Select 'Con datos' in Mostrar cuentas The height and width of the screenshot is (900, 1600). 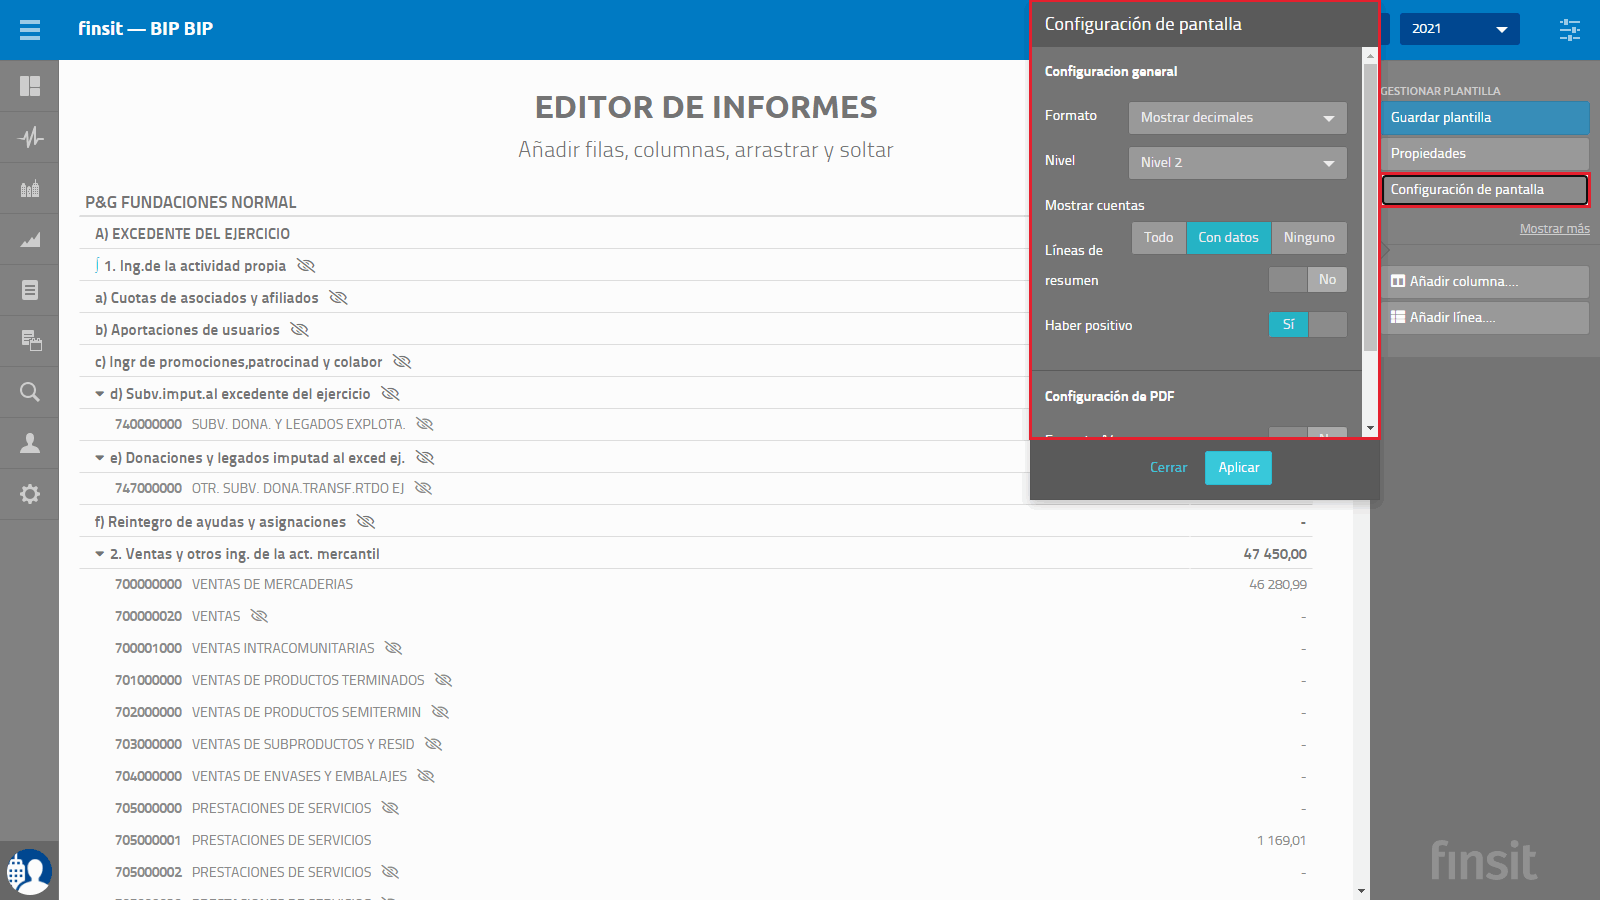tap(1229, 238)
